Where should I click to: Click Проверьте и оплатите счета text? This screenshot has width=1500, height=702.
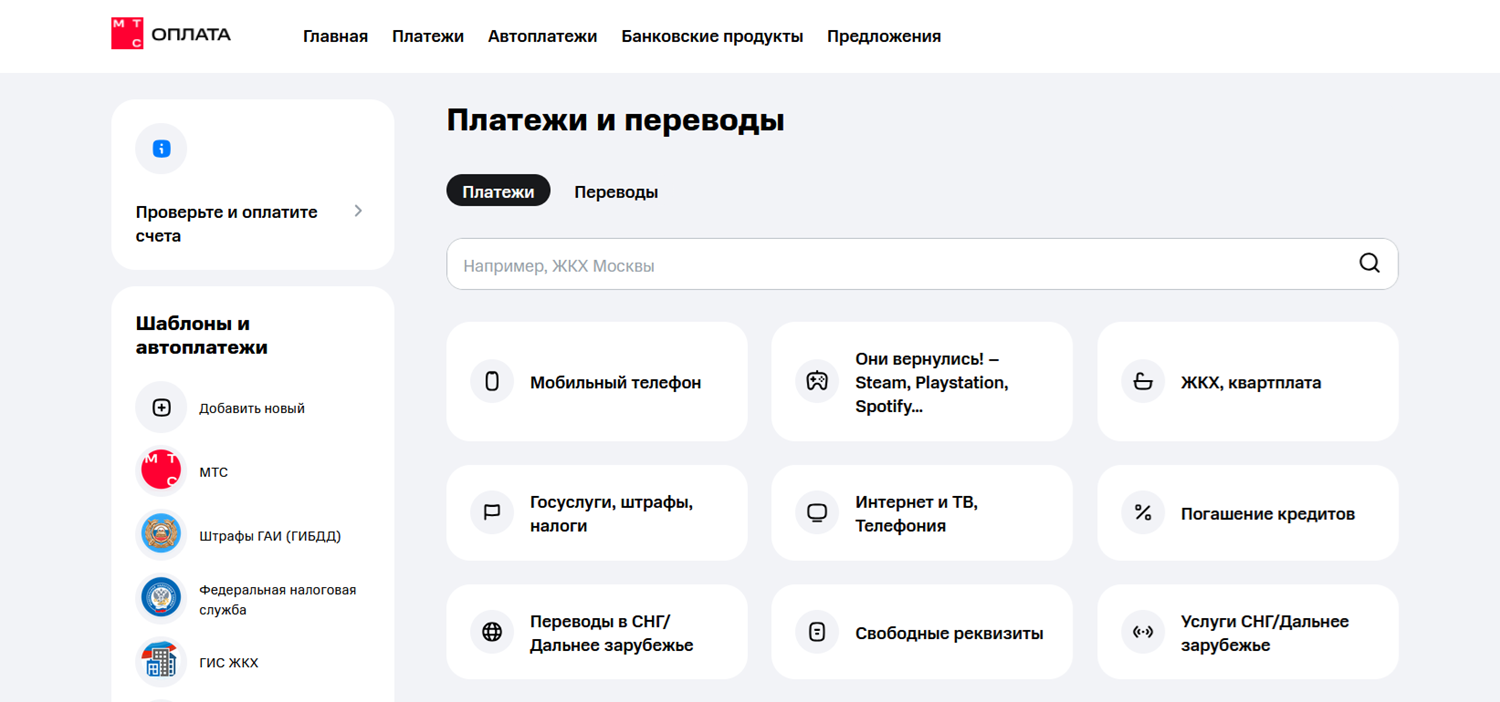227,224
